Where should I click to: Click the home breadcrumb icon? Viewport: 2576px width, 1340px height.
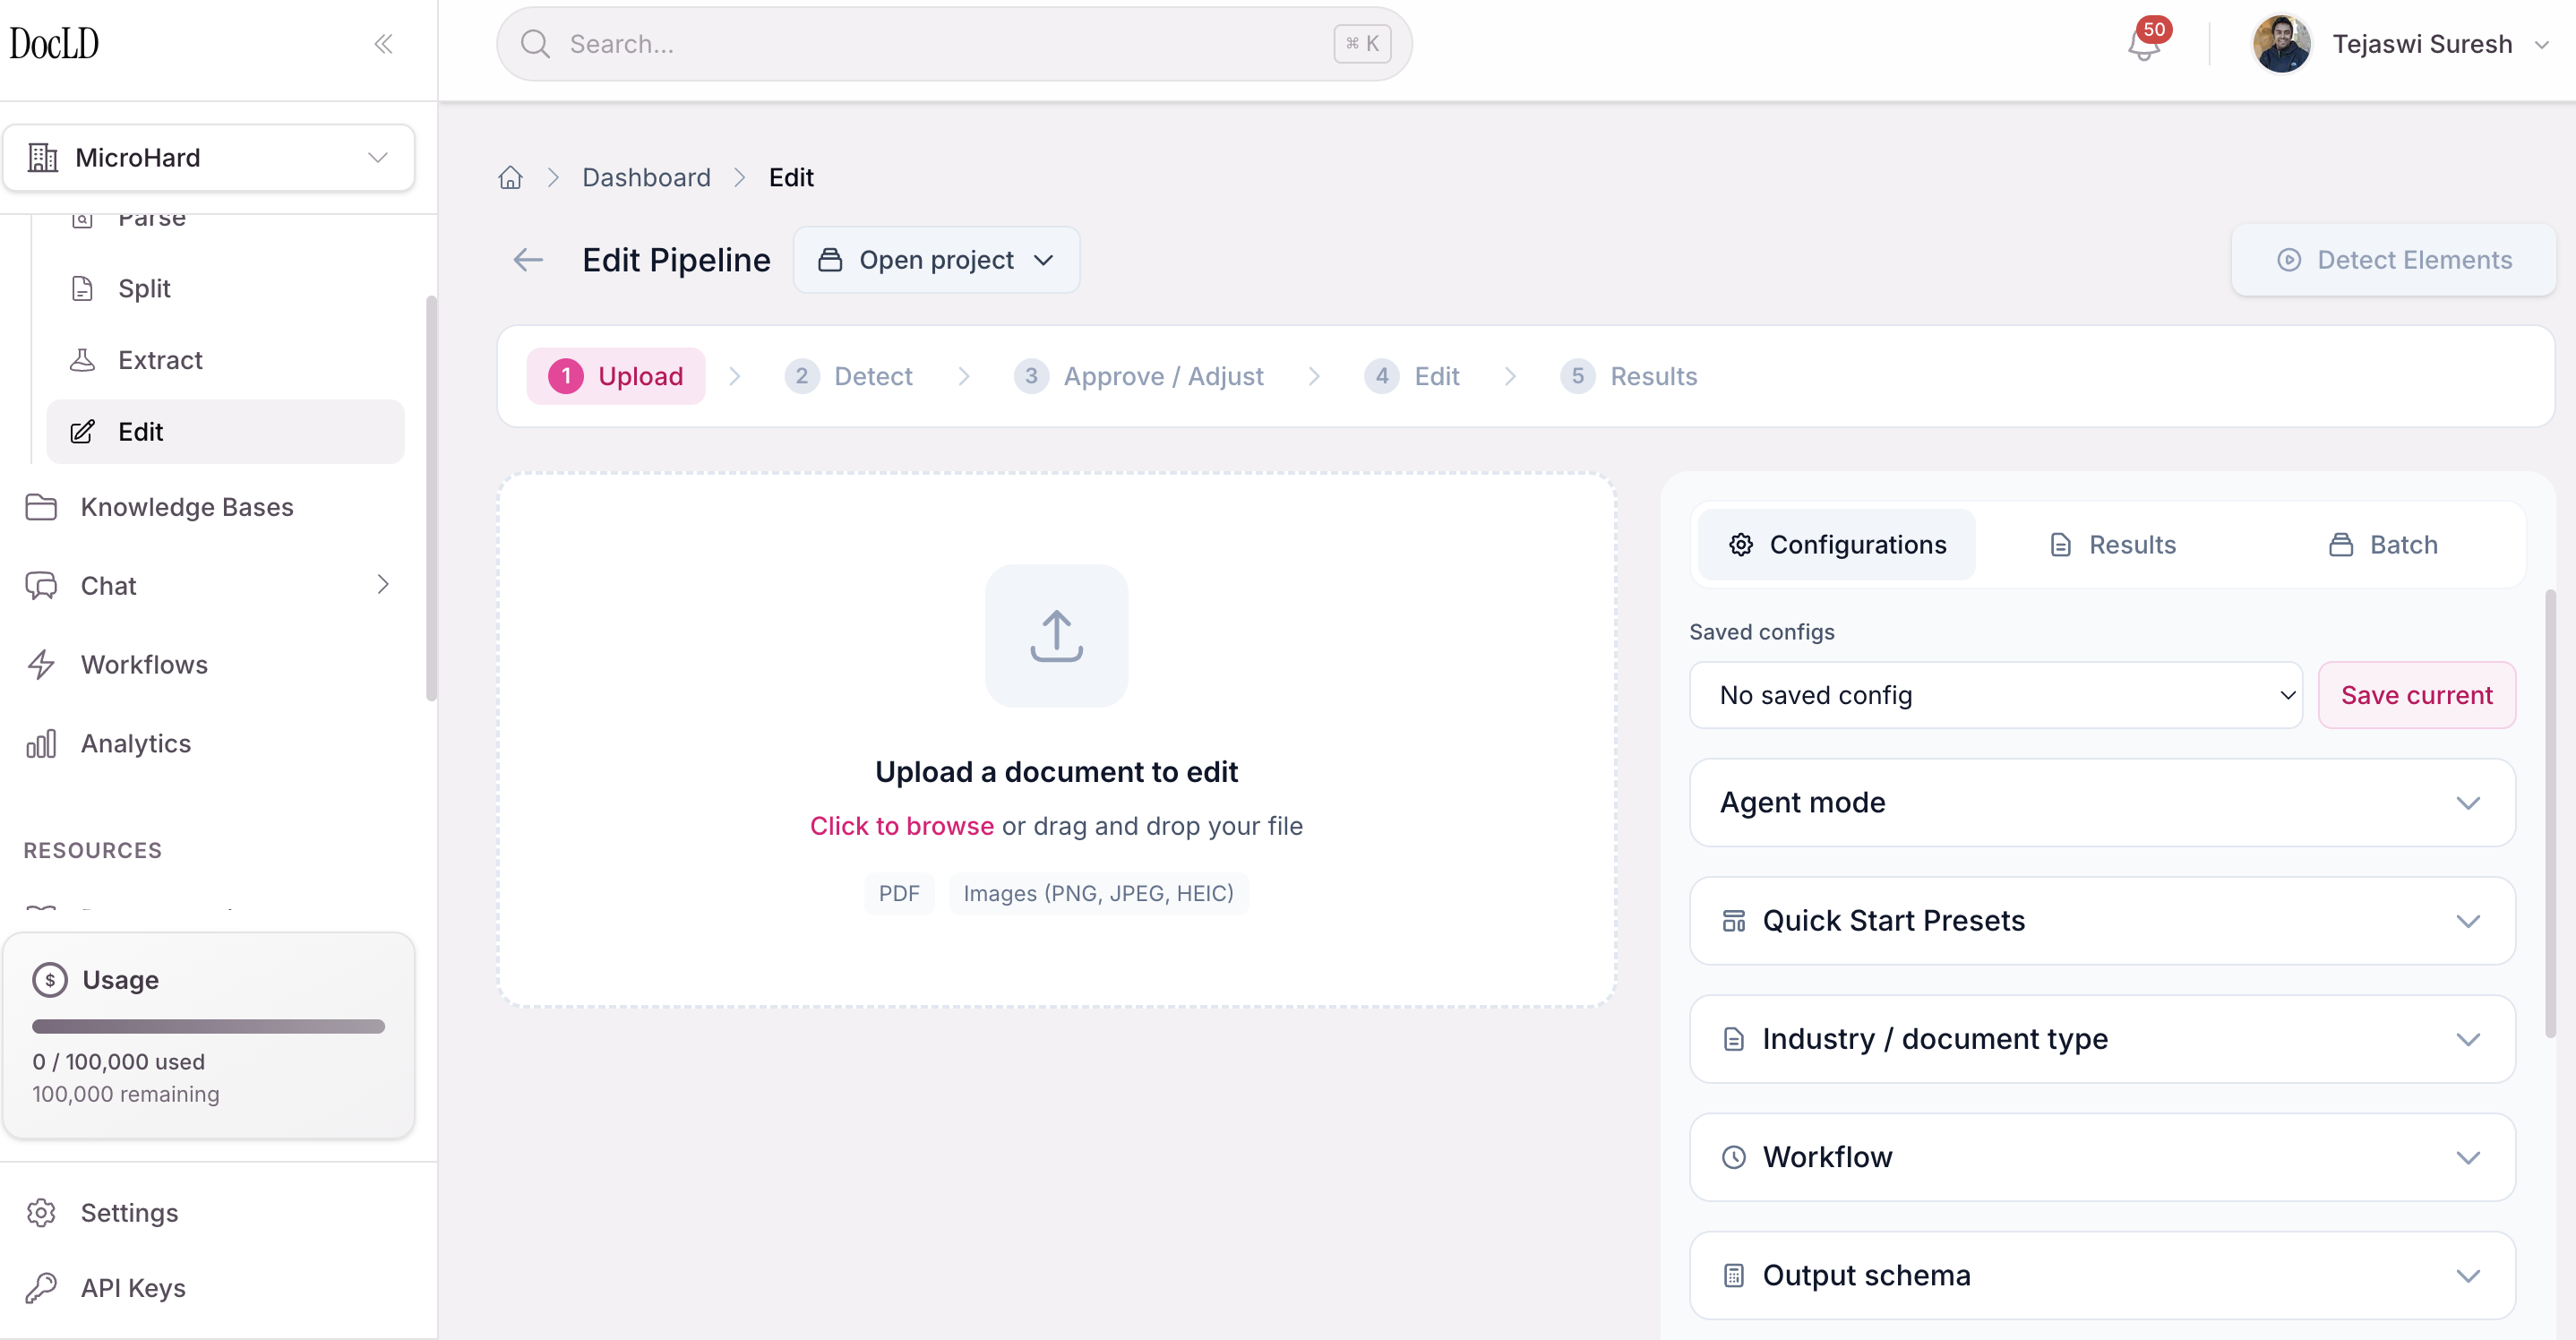[510, 177]
